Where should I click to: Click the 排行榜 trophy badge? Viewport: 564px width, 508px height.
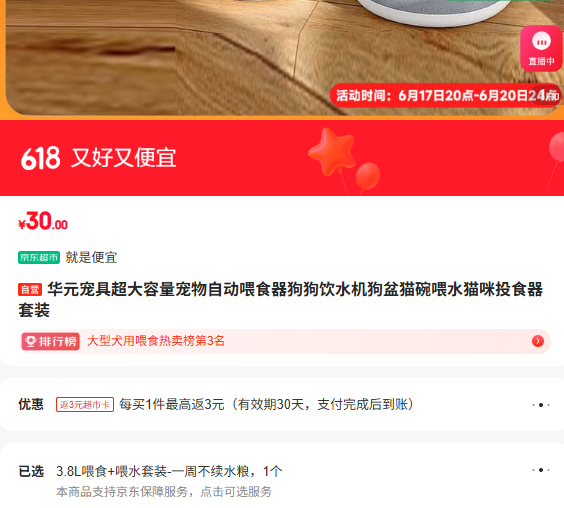[x=51, y=341]
